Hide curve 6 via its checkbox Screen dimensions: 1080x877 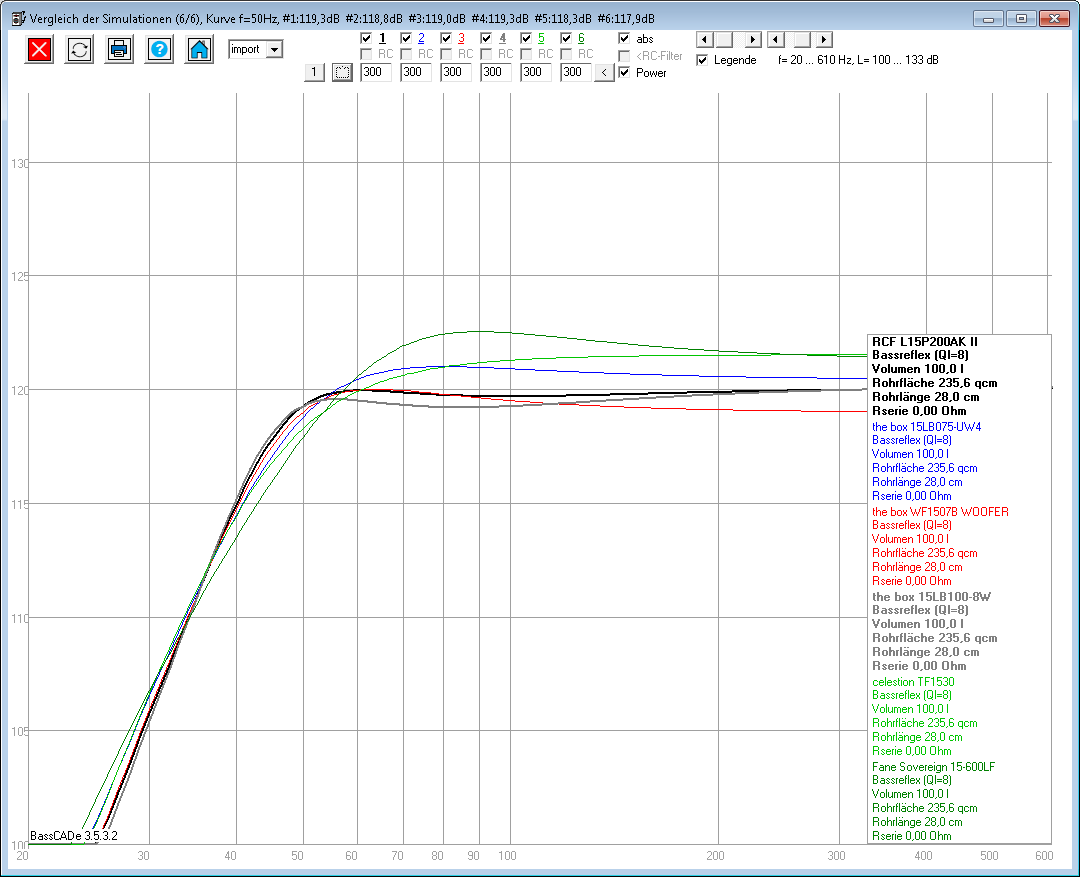coord(566,38)
